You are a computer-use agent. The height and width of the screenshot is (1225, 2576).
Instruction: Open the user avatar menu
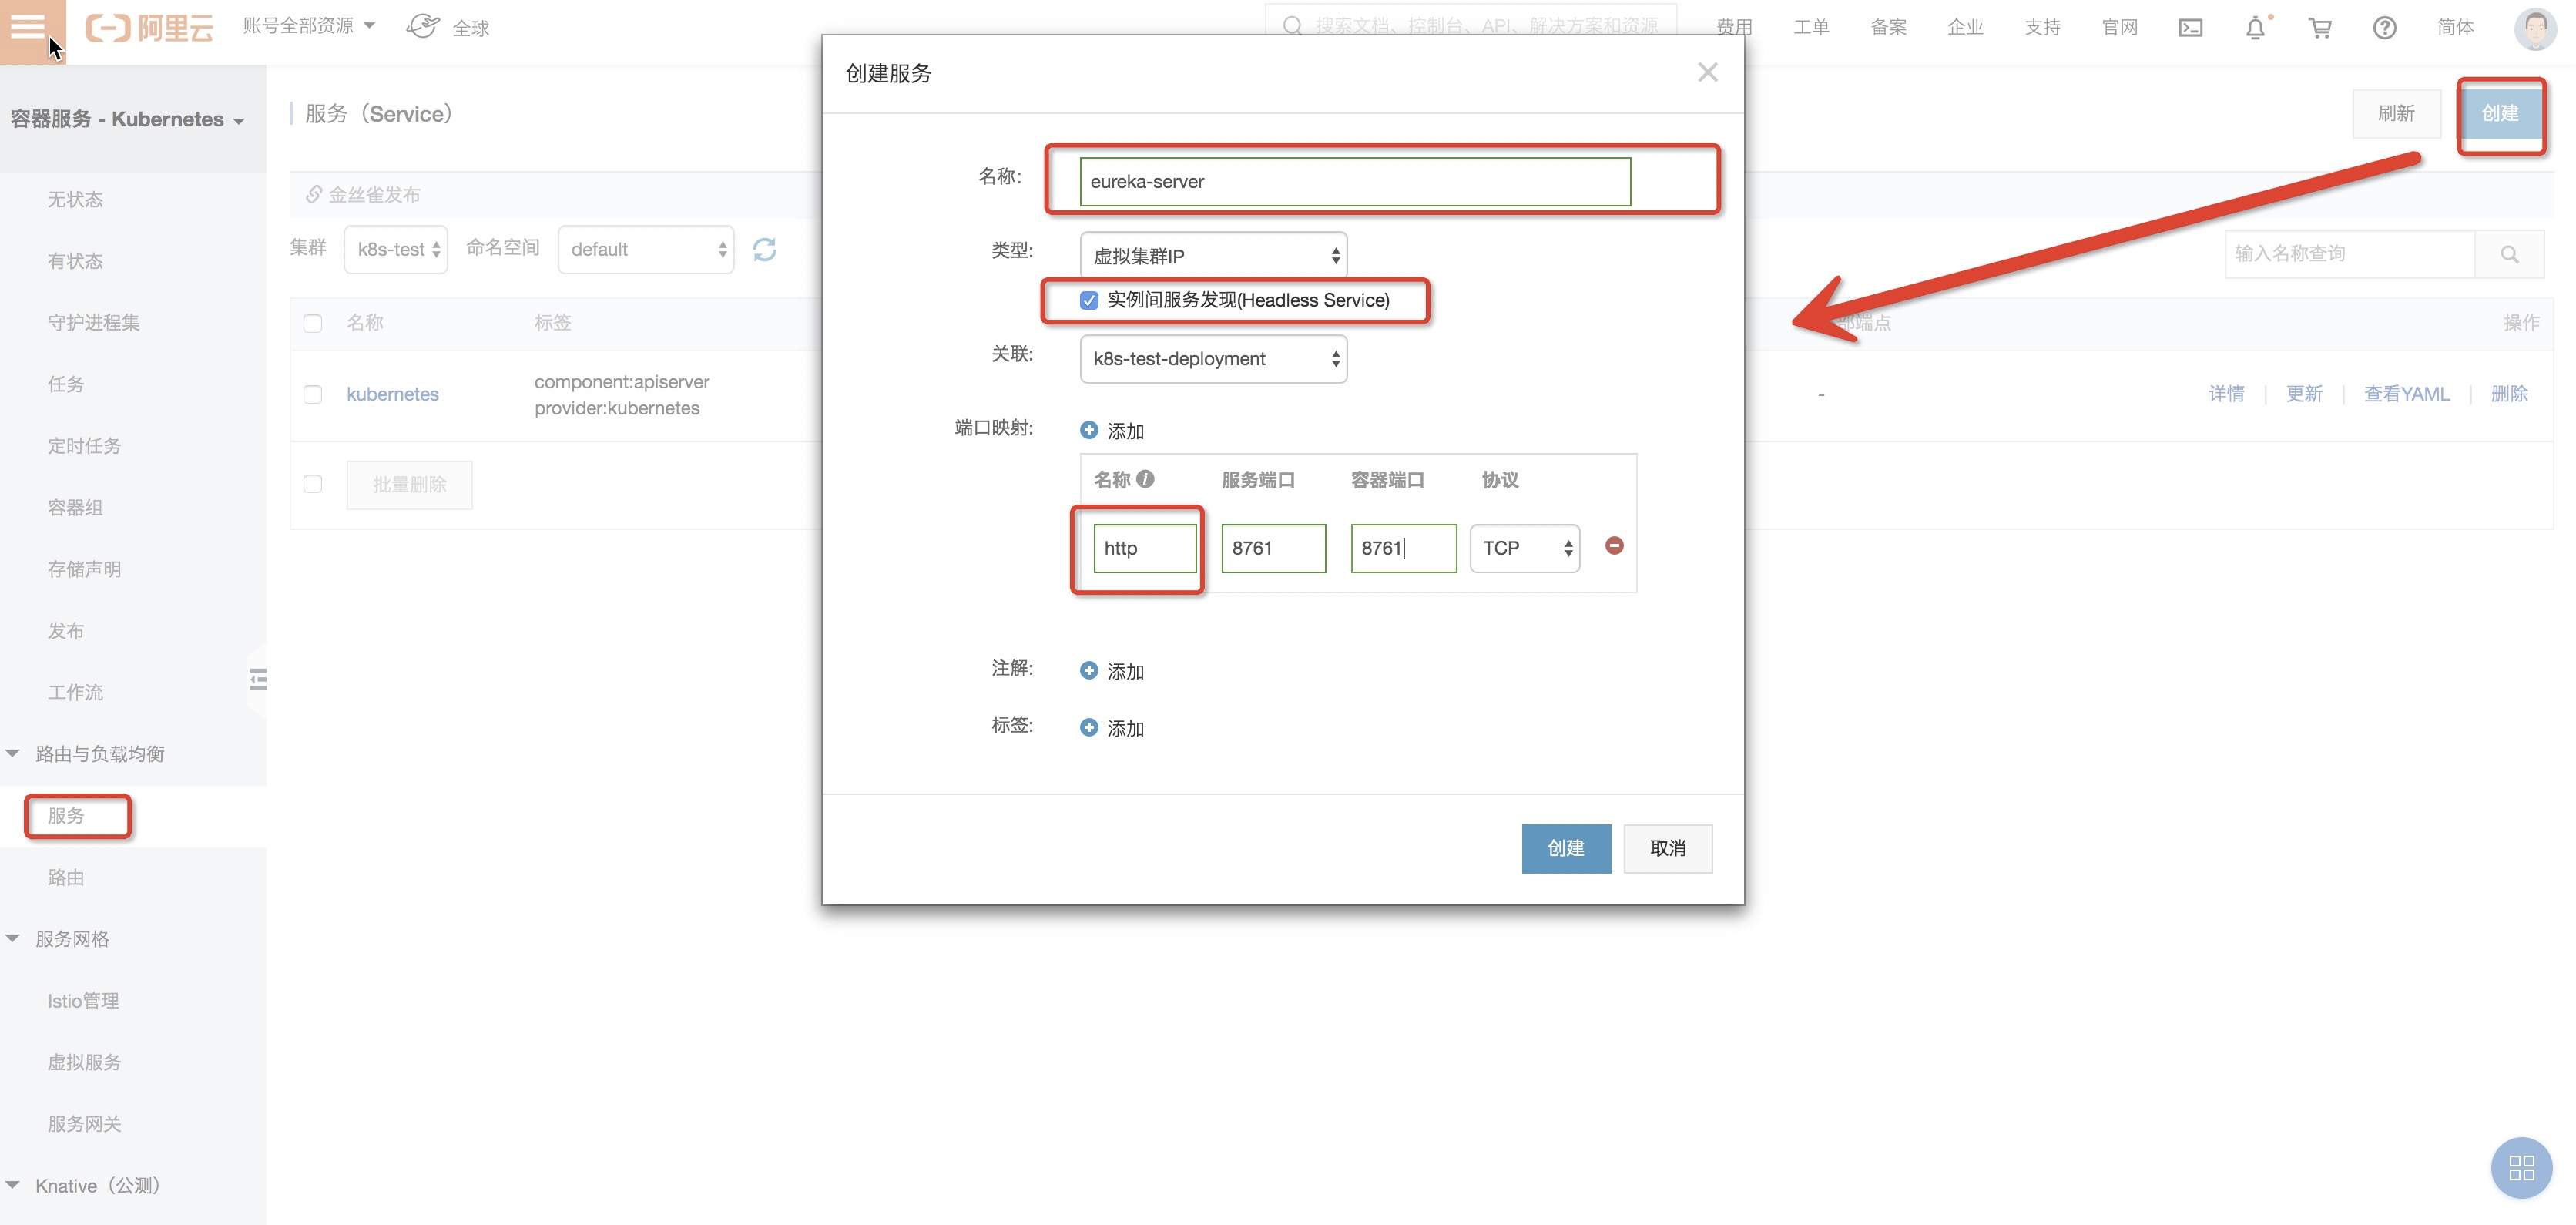tap(2535, 28)
